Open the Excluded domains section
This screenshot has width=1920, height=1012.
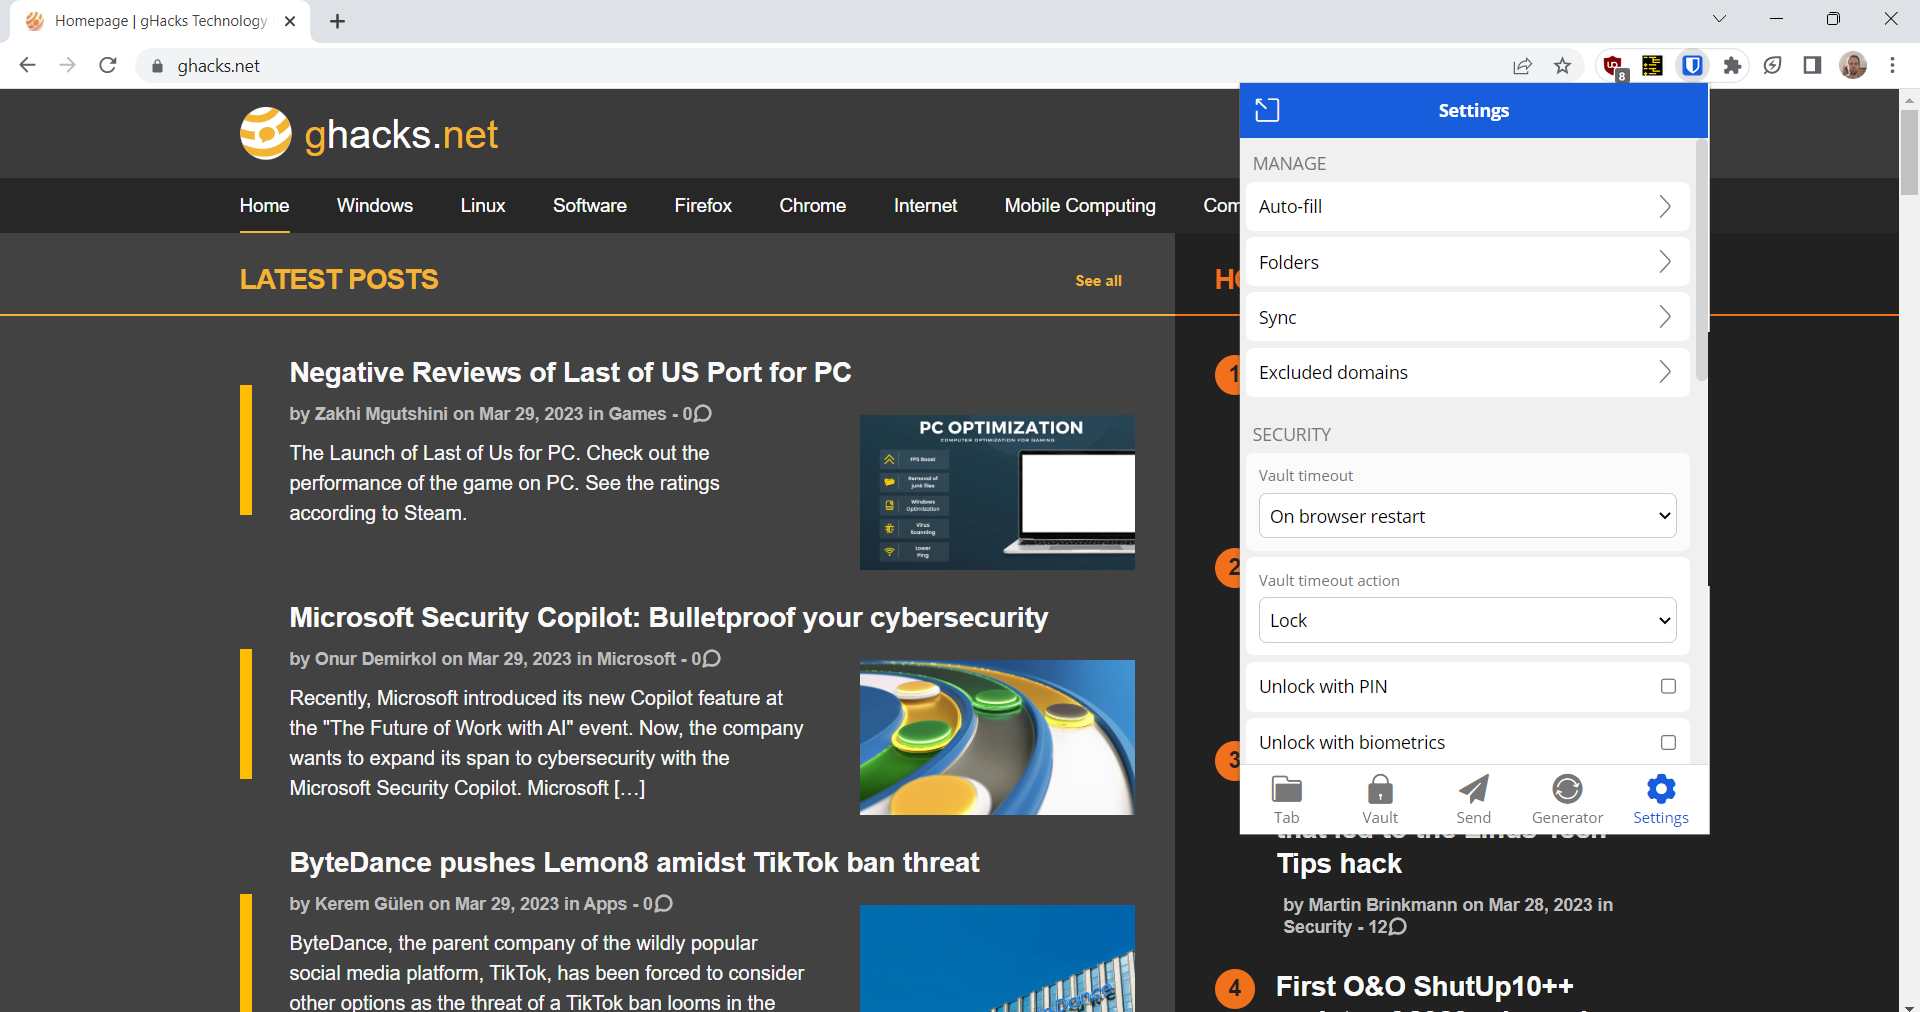pyautogui.click(x=1467, y=372)
